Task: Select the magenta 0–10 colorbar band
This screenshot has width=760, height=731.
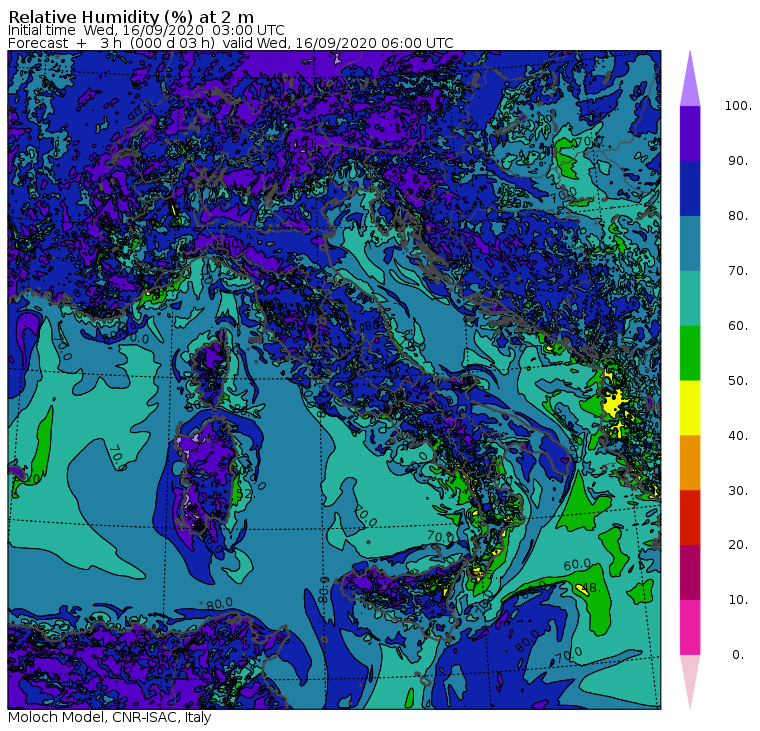Action: 690,628
